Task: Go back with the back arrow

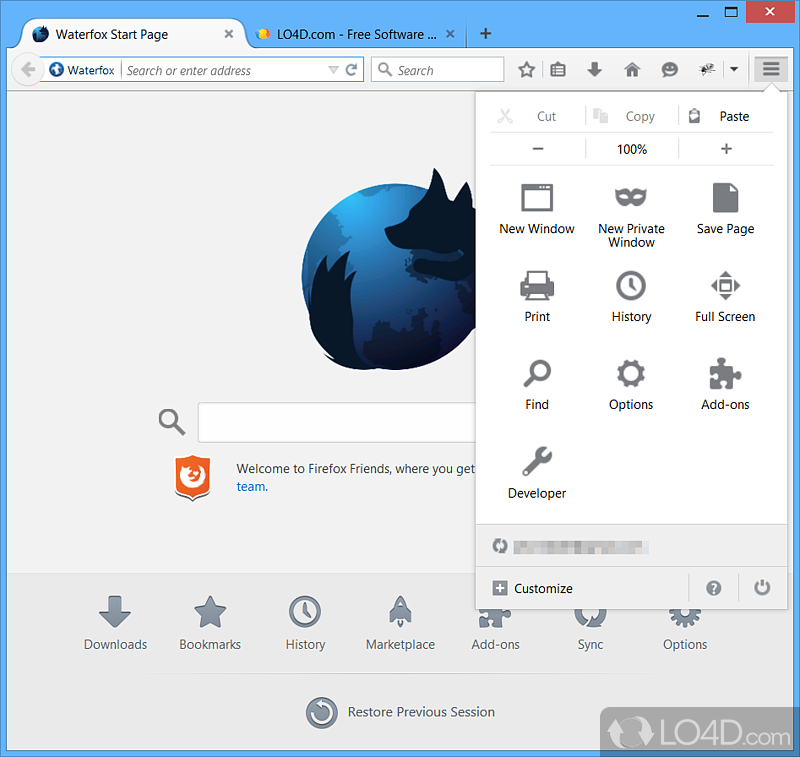Action: 28,69
